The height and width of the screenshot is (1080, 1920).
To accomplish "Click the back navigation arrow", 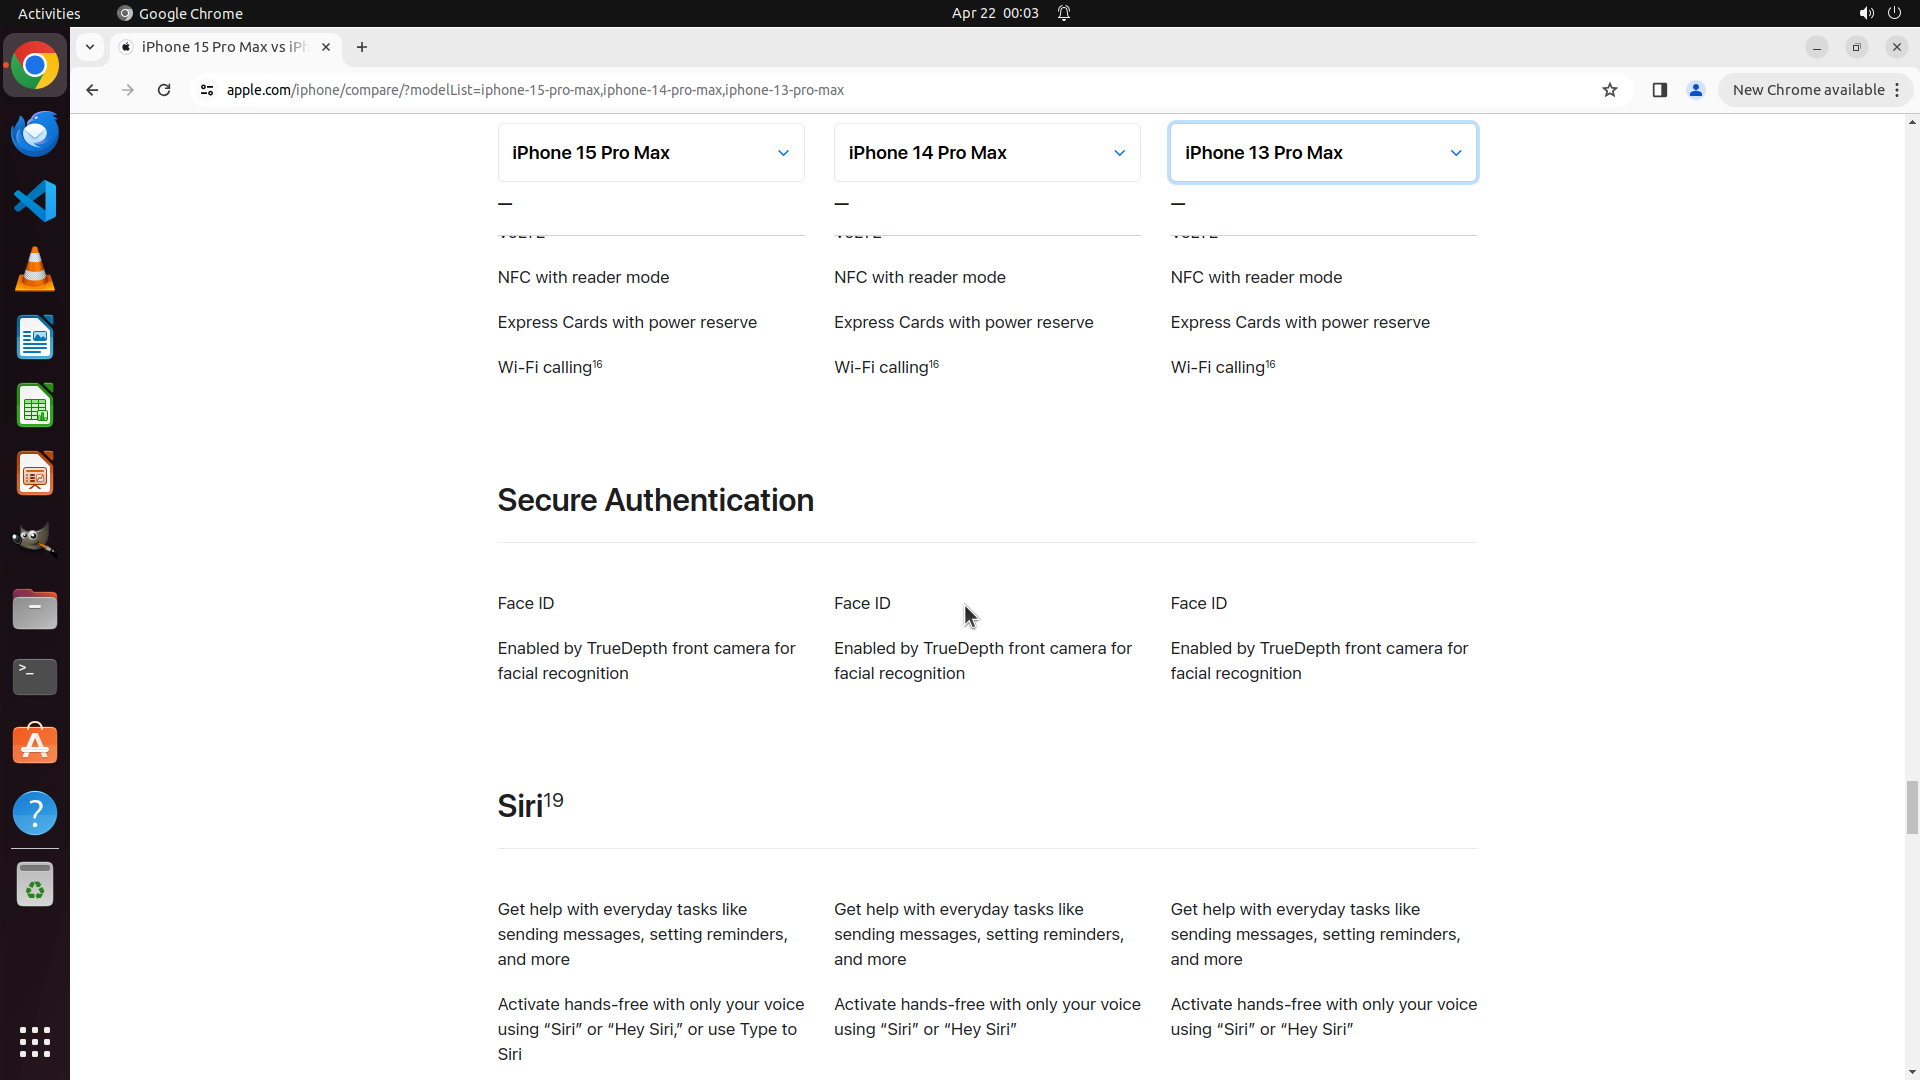I will 92,90.
